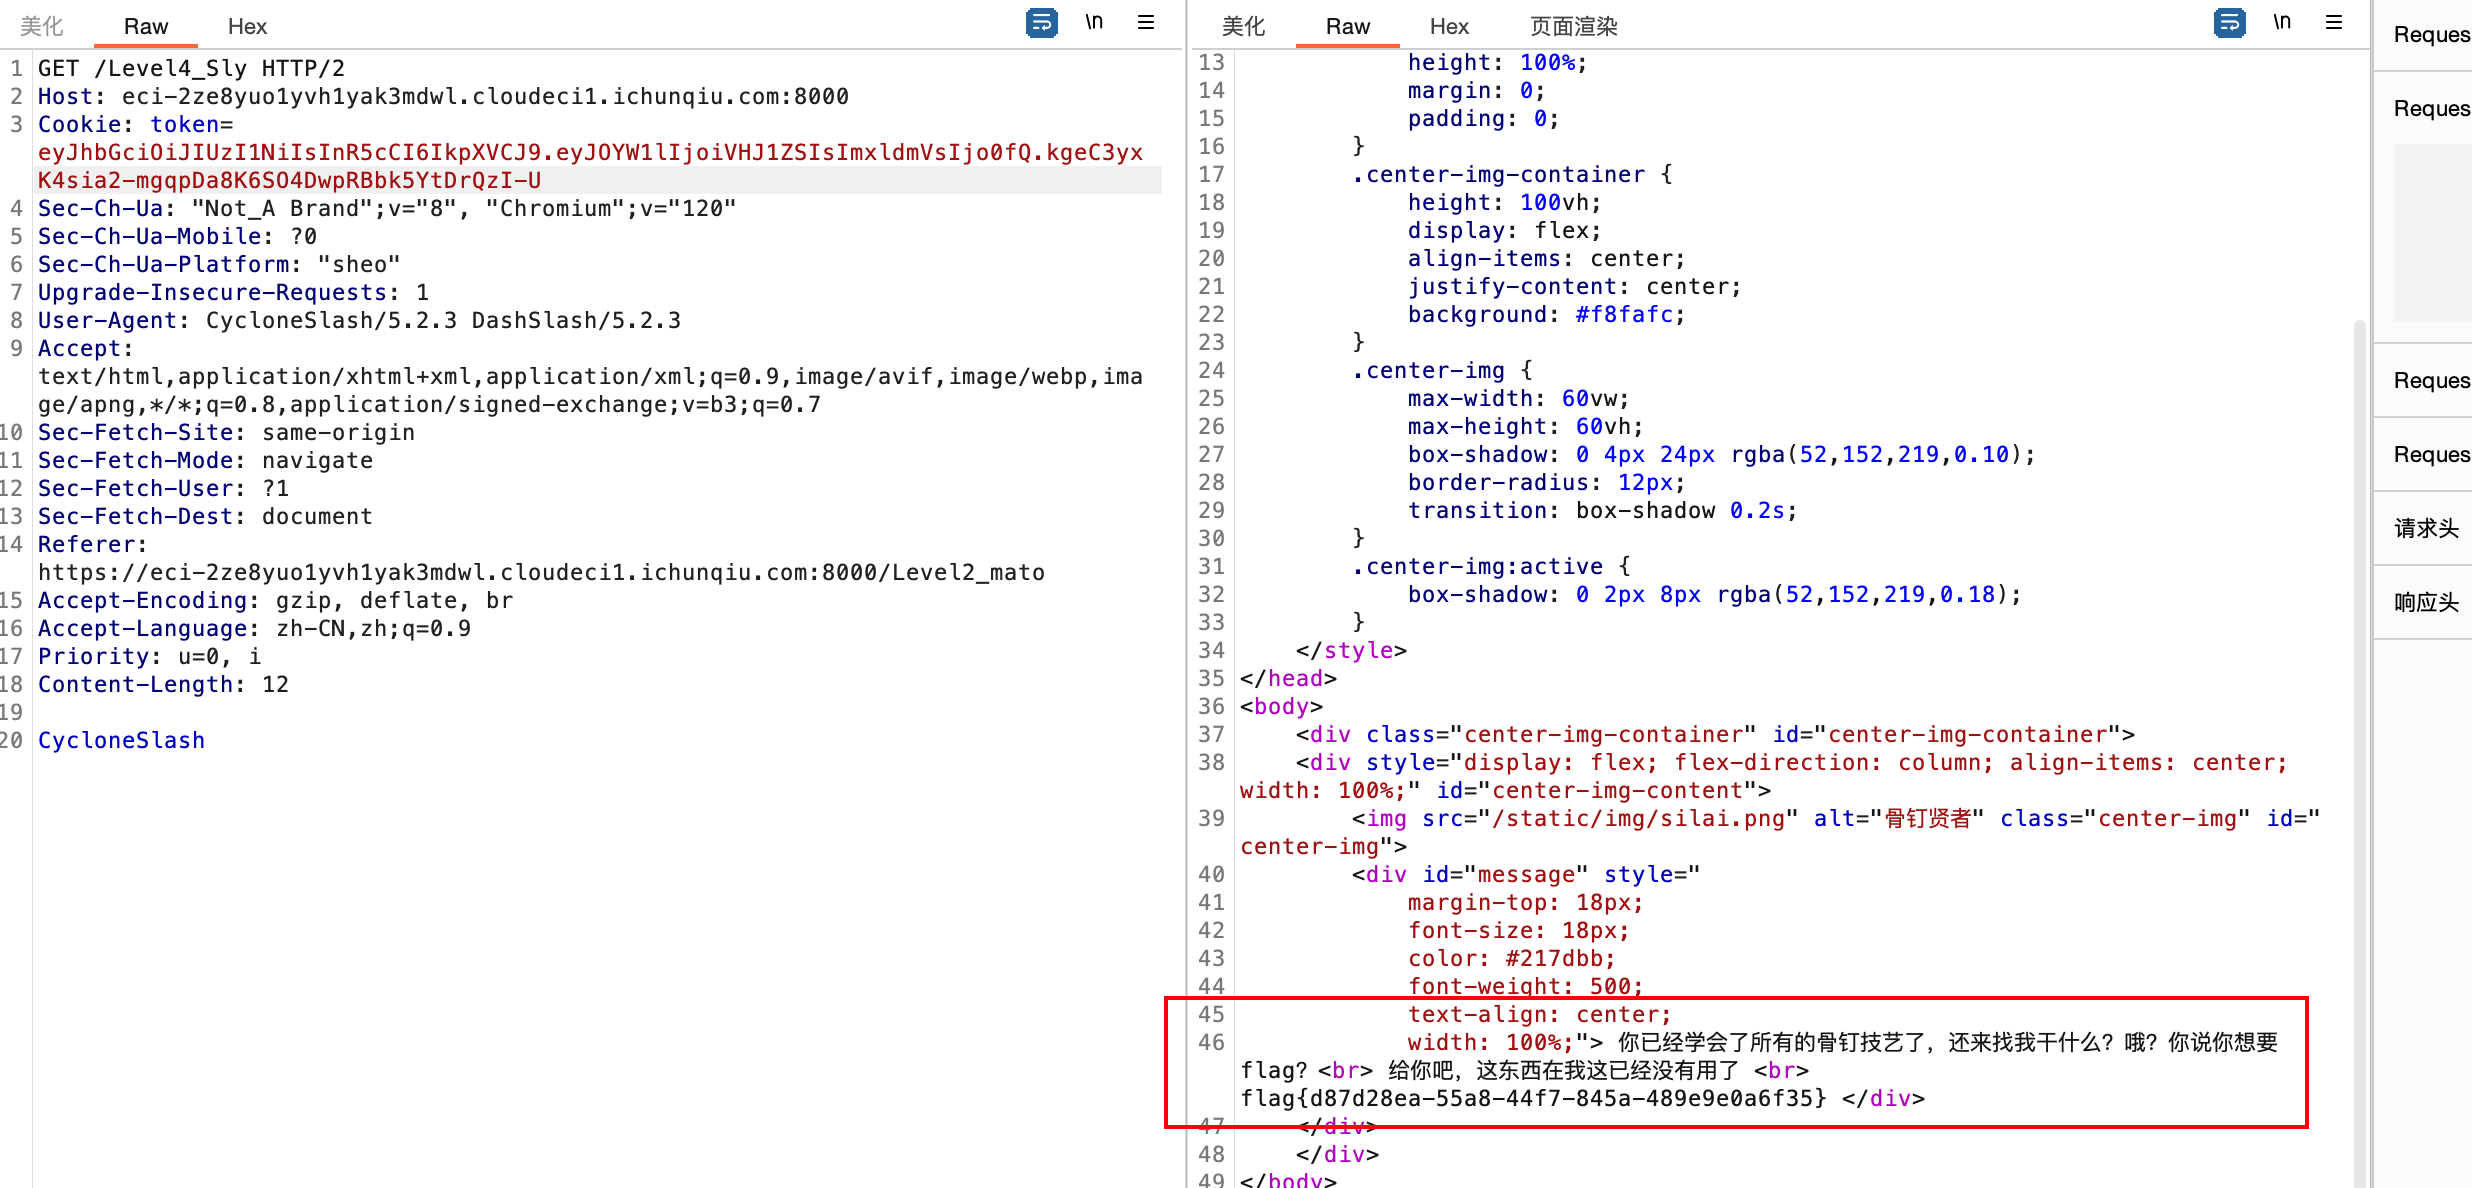Switch response view to 页面渲染 tab
Image resolution: width=2472 pixels, height=1188 pixels.
(x=1573, y=26)
